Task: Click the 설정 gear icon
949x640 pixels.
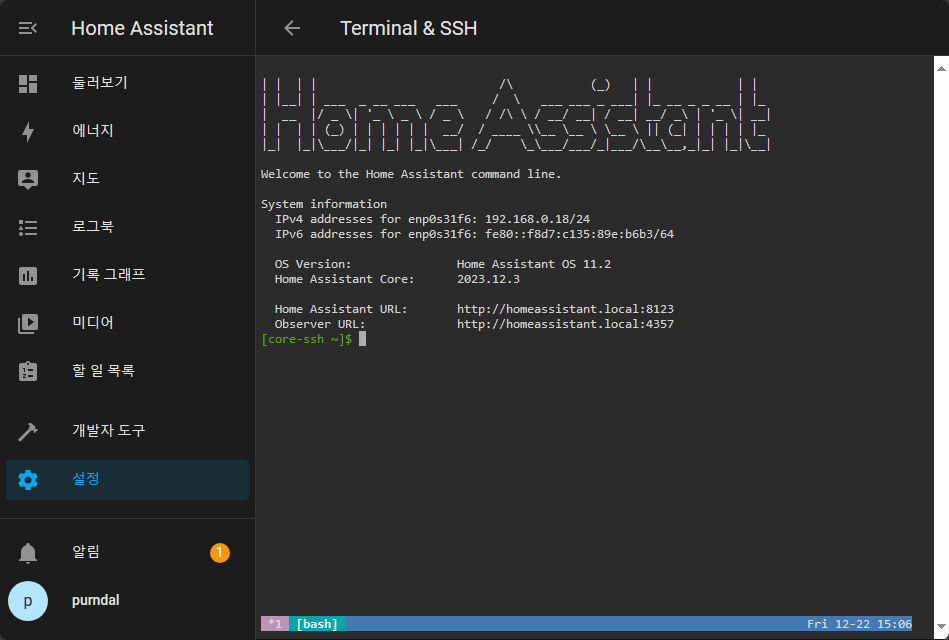Action: tap(28, 480)
